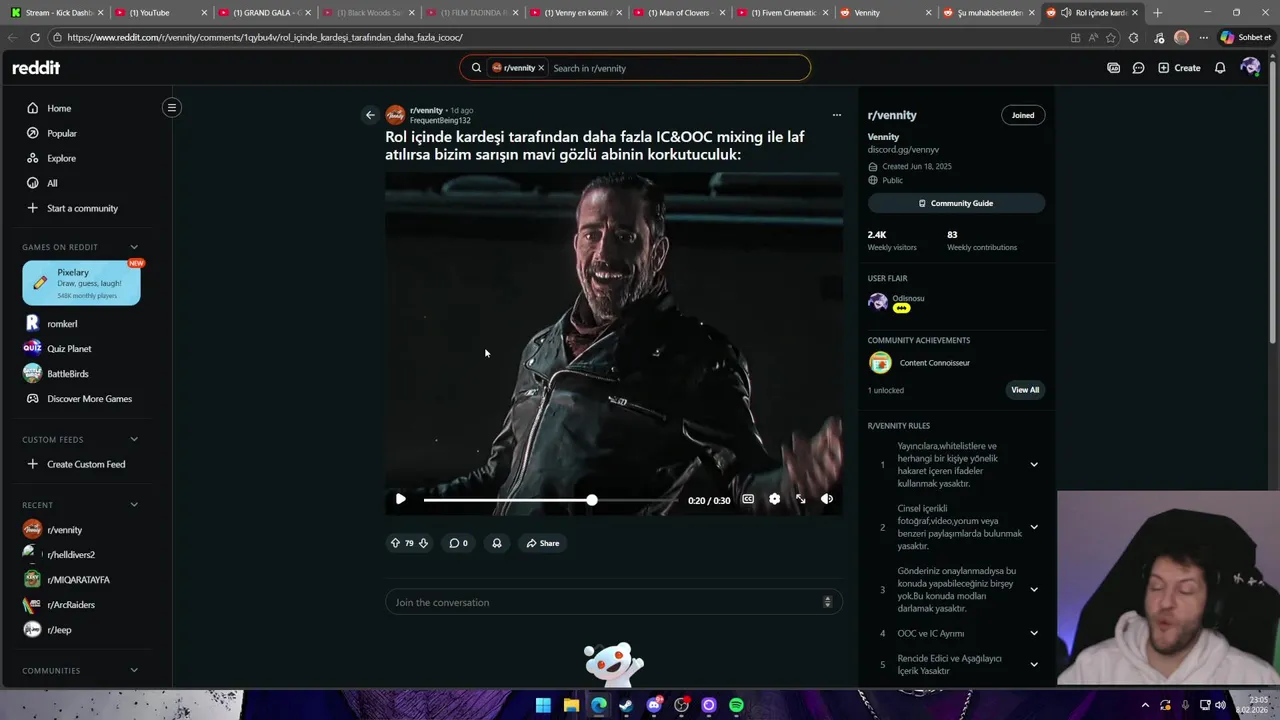The height and width of the screenshot is (720, 1280).
Task: Click Join the conversation comment box
Action: click(x=614, y=602)
